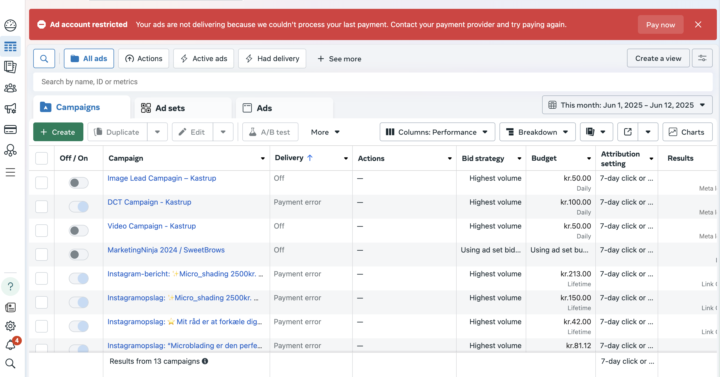
Task: Open the Help question mark icon
Action: 10,287
